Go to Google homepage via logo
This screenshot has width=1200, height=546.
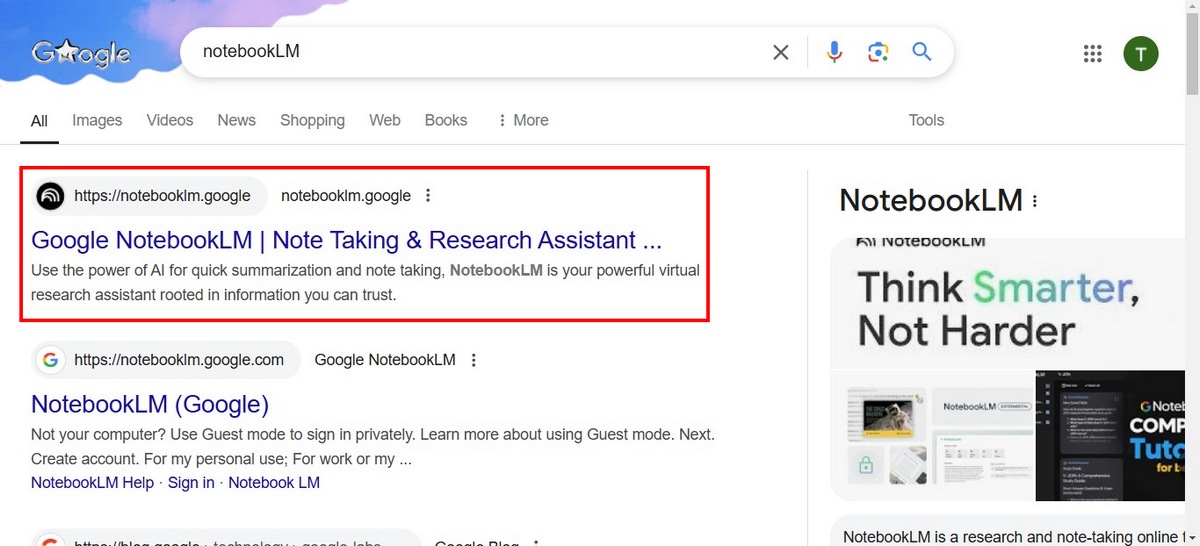(x=81, y=52)
